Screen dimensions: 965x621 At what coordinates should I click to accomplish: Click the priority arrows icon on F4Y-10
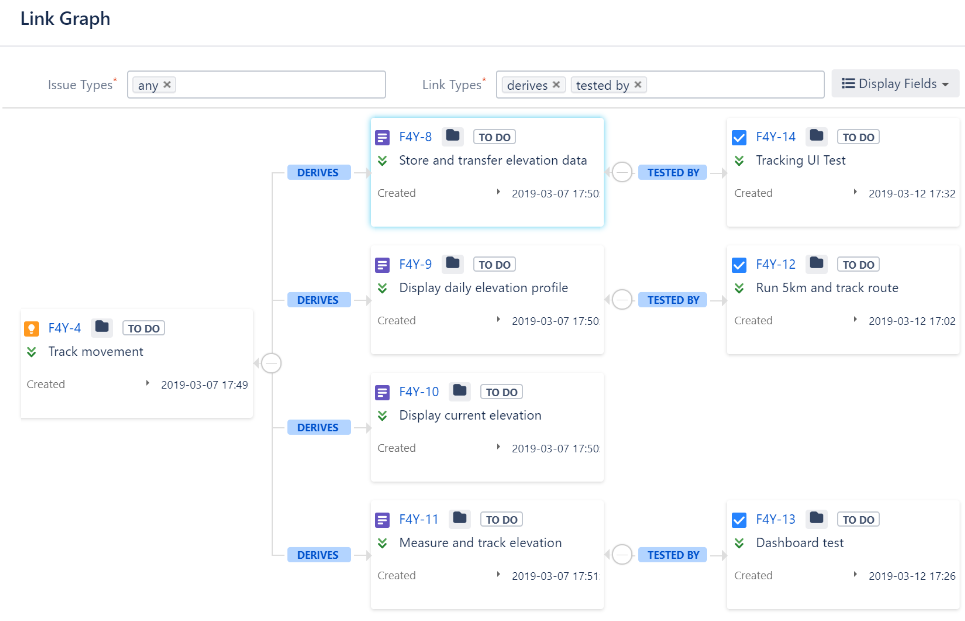[x=382, y=415]
